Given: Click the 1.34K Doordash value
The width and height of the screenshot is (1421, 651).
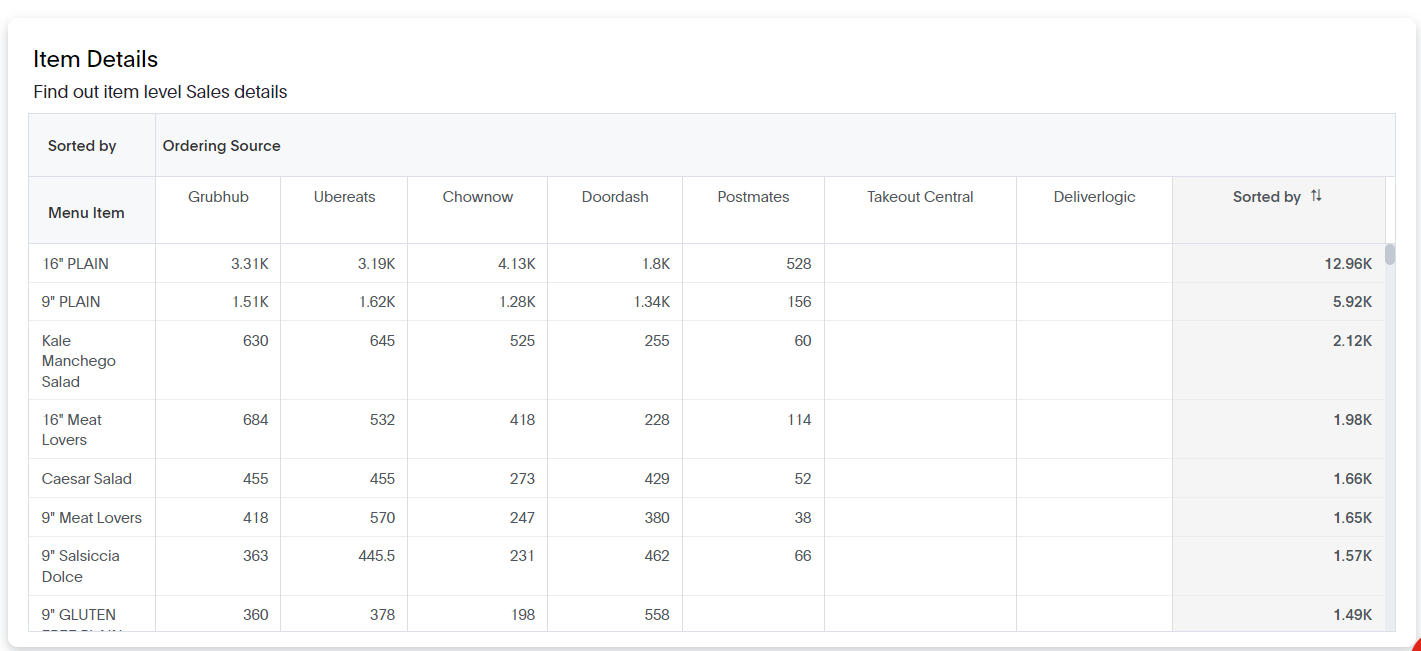Looking at the screenshot, I should click(x=652, y=302).
